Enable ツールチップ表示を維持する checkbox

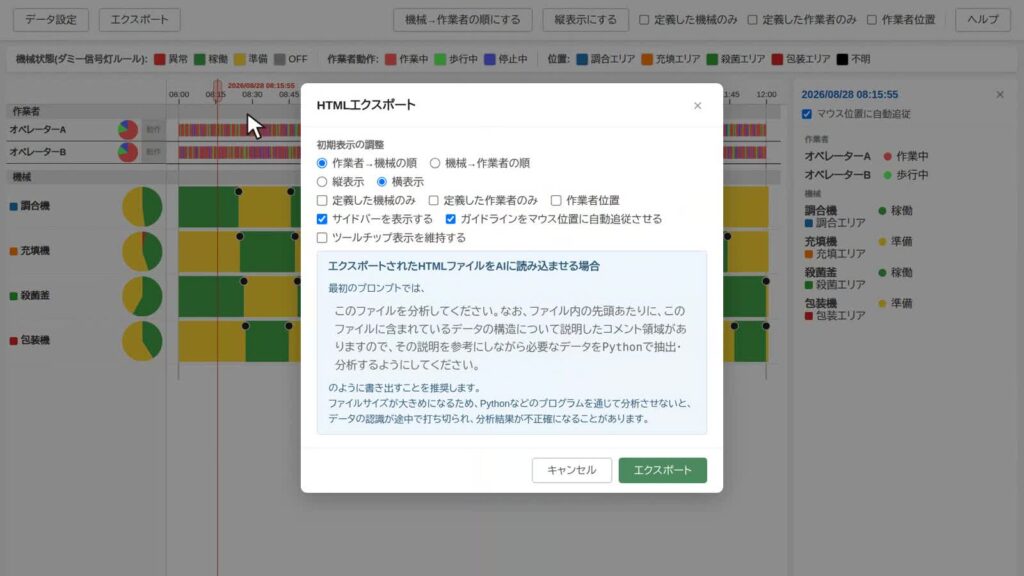coord(322,238)
